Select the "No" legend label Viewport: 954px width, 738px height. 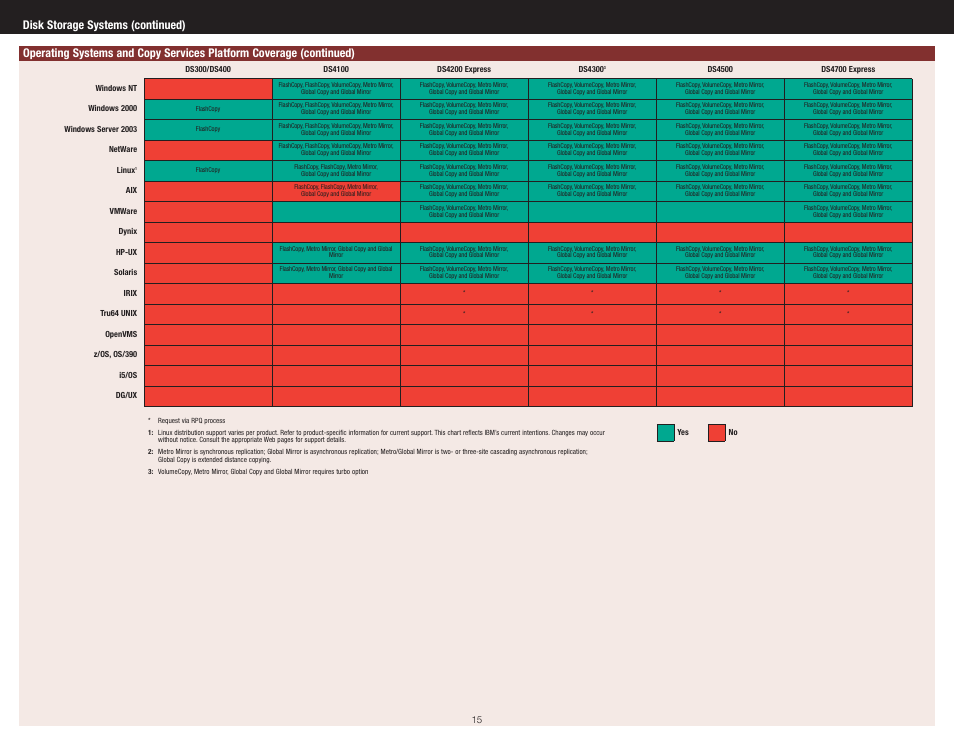point(733,433)
